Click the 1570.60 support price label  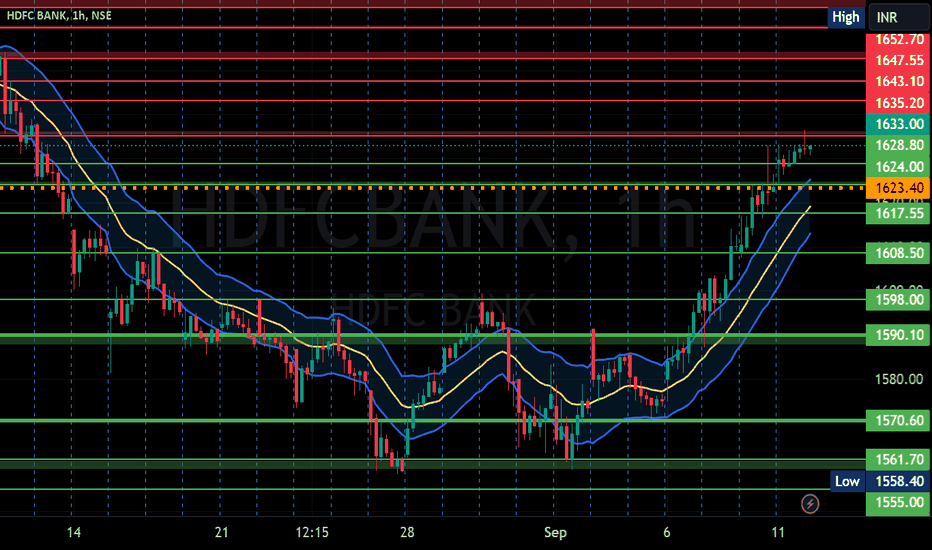coord(899,421)
